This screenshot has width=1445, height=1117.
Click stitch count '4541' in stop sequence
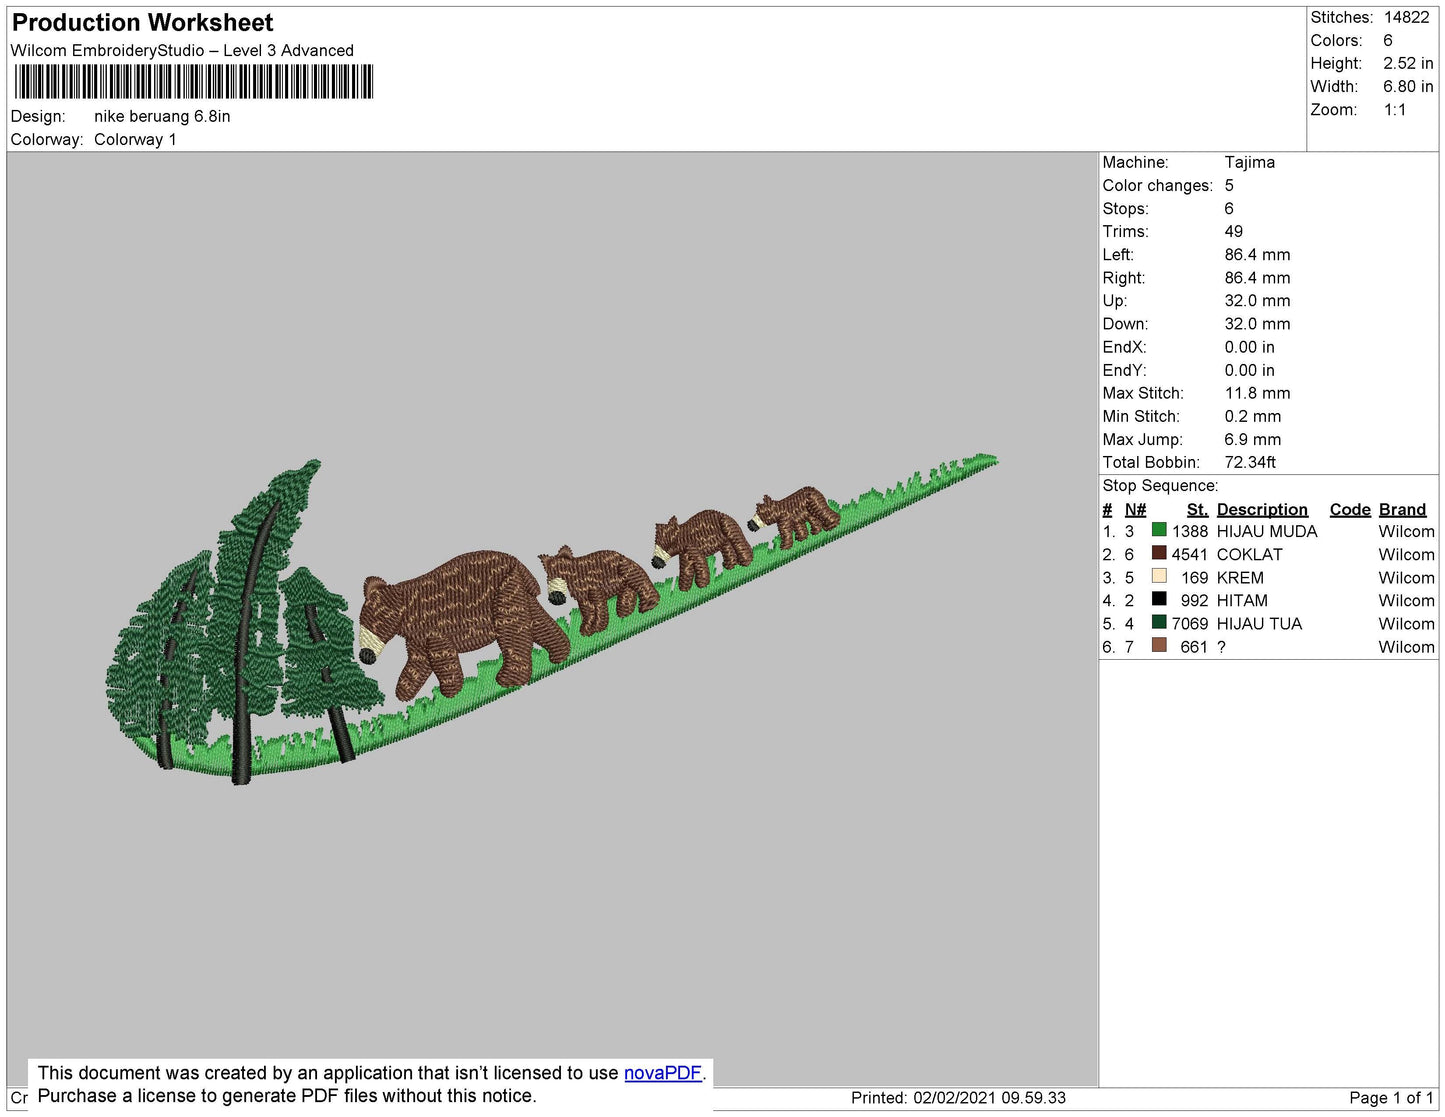[x=1190, y=554]
